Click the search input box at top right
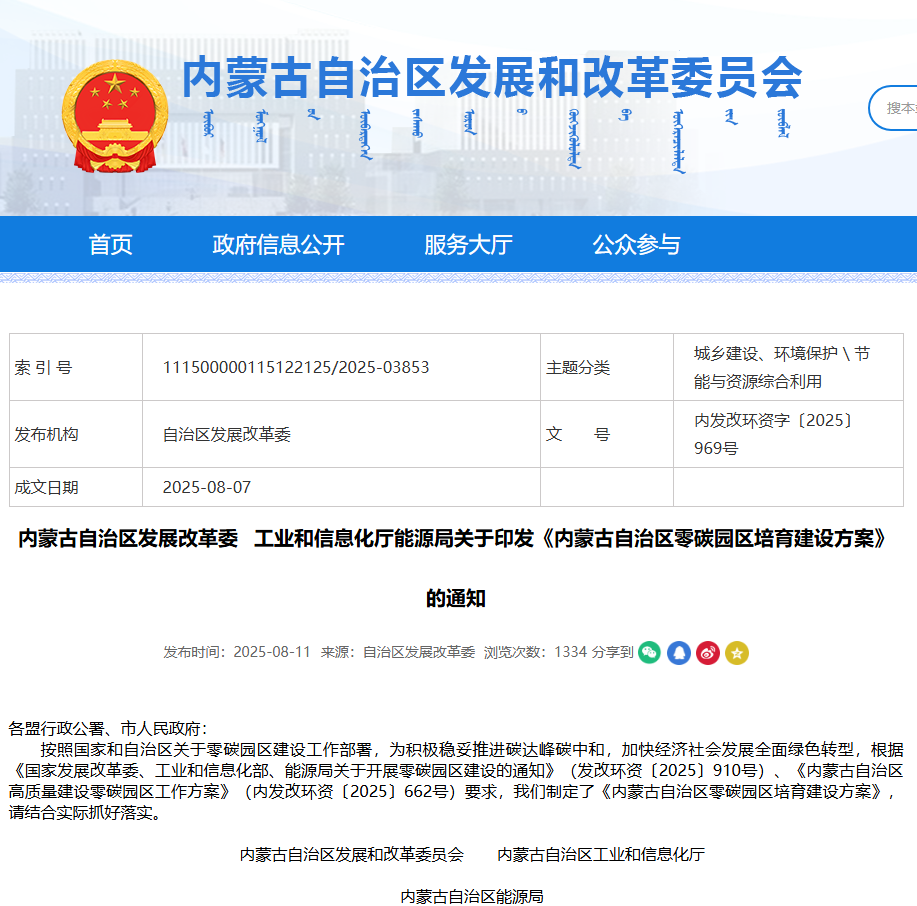The width and height of the screenshot is (917, 906). point(895,108)
